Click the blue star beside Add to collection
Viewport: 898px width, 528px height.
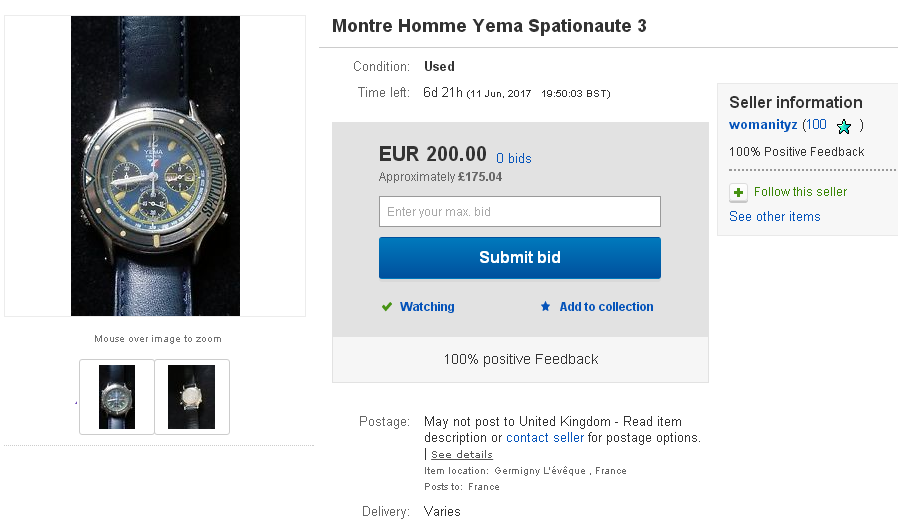(545, 307)
